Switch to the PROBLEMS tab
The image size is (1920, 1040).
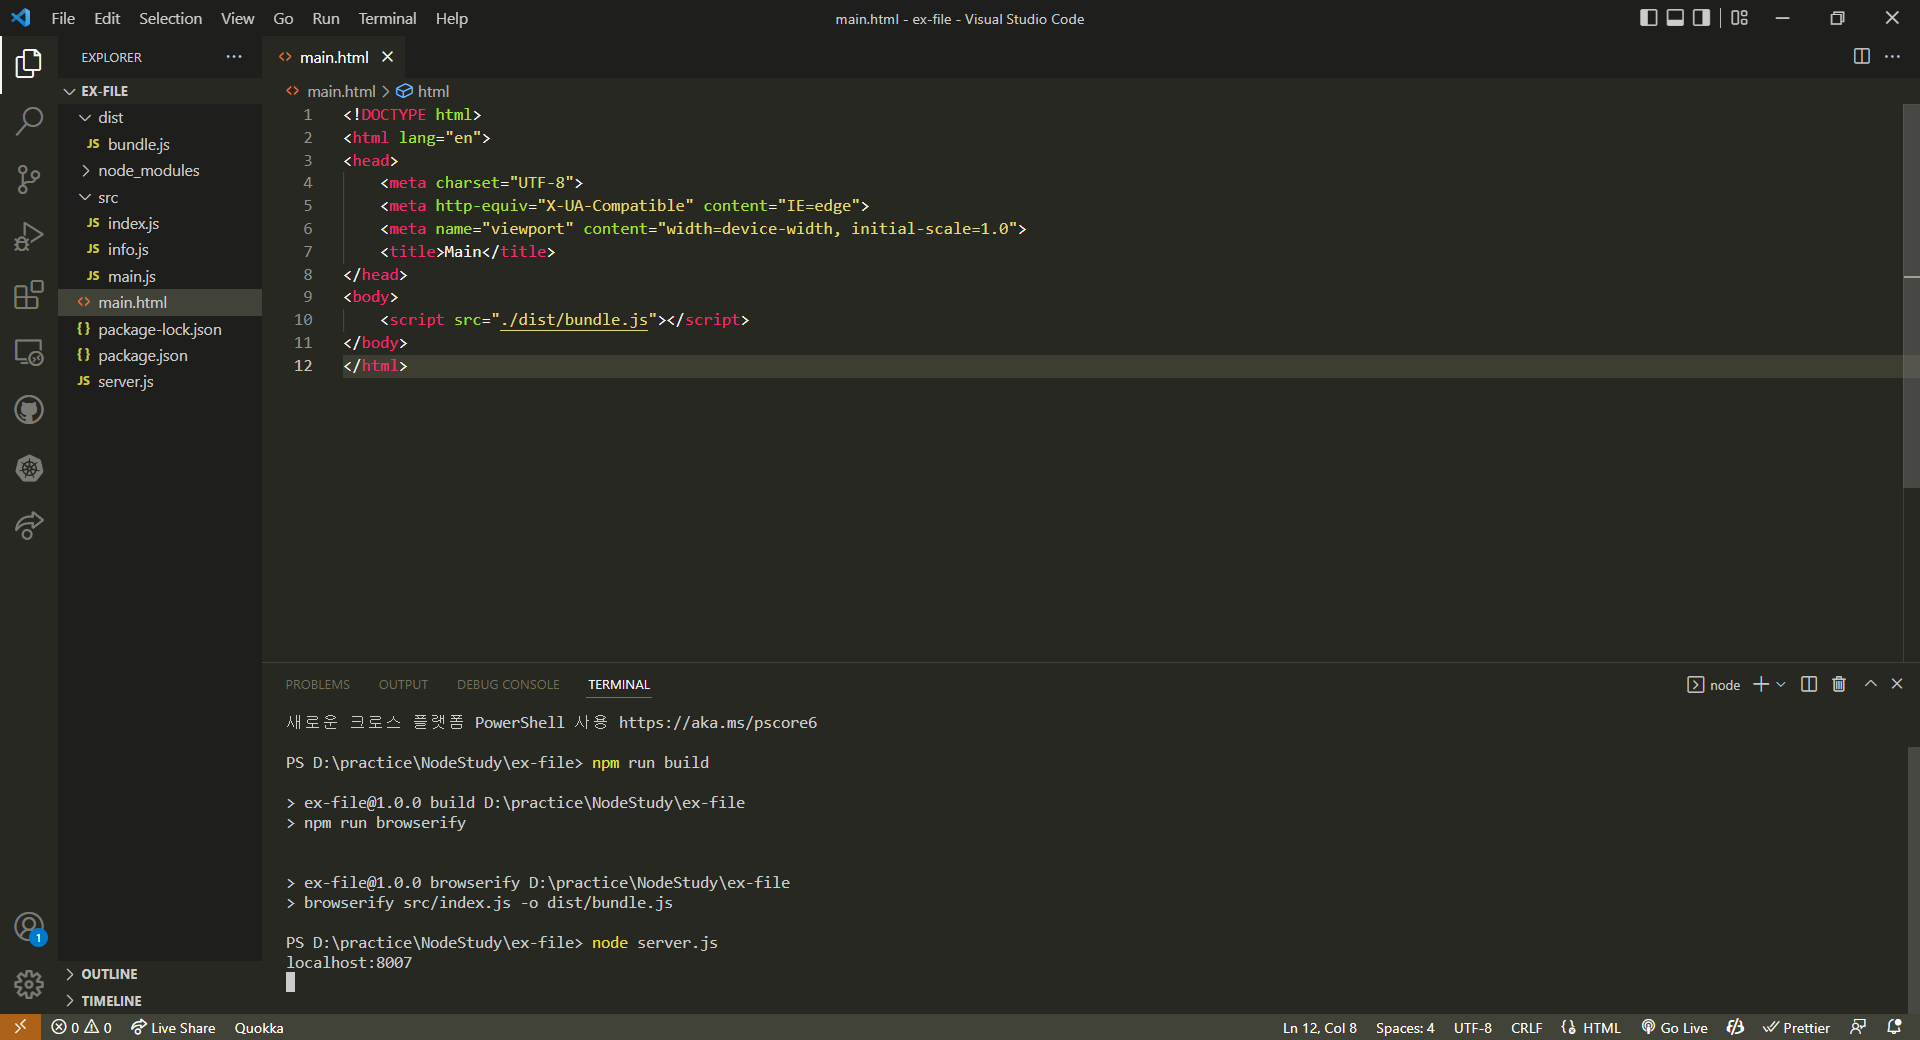click(317, 685)
